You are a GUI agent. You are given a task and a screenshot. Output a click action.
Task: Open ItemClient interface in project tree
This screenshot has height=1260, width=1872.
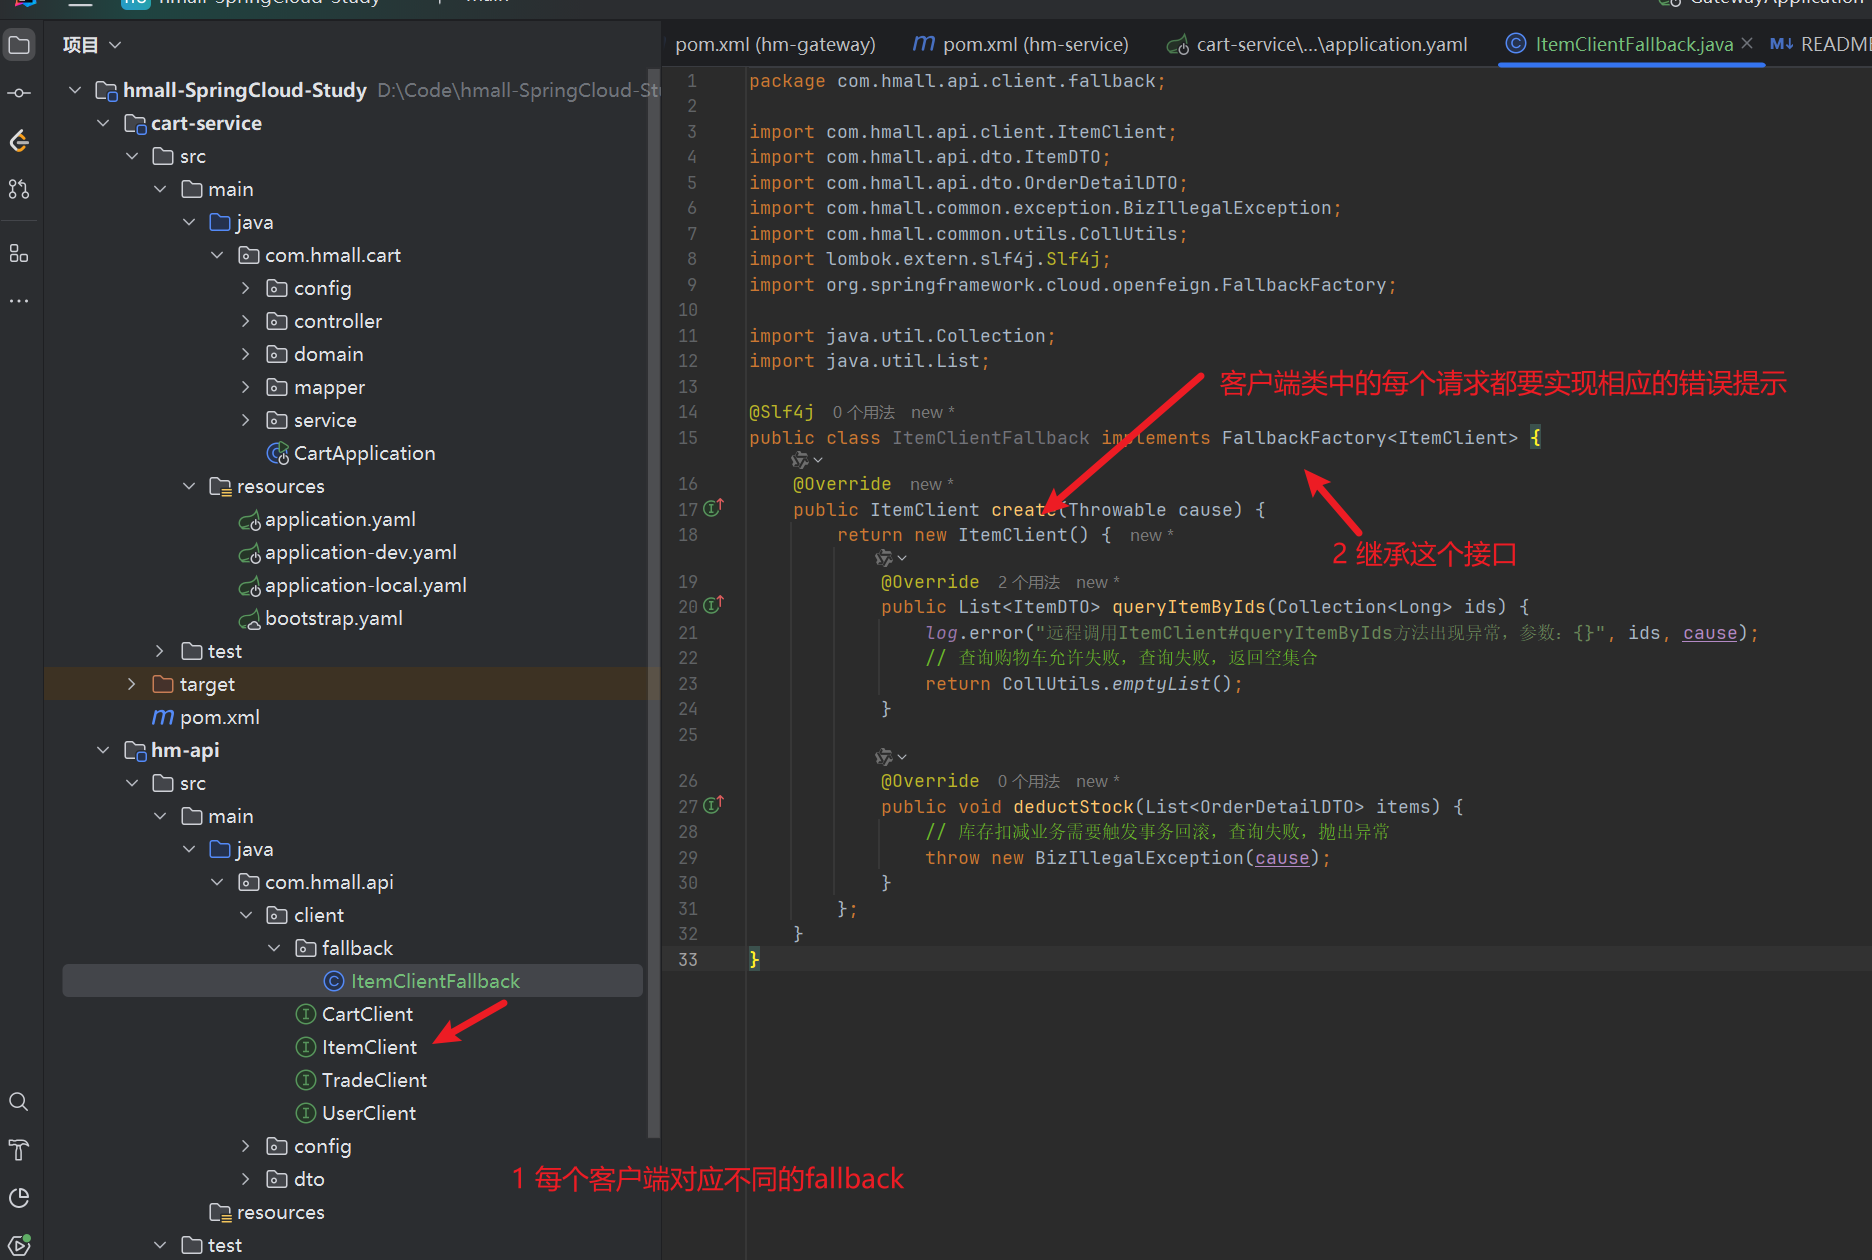tap(369, 1047)
